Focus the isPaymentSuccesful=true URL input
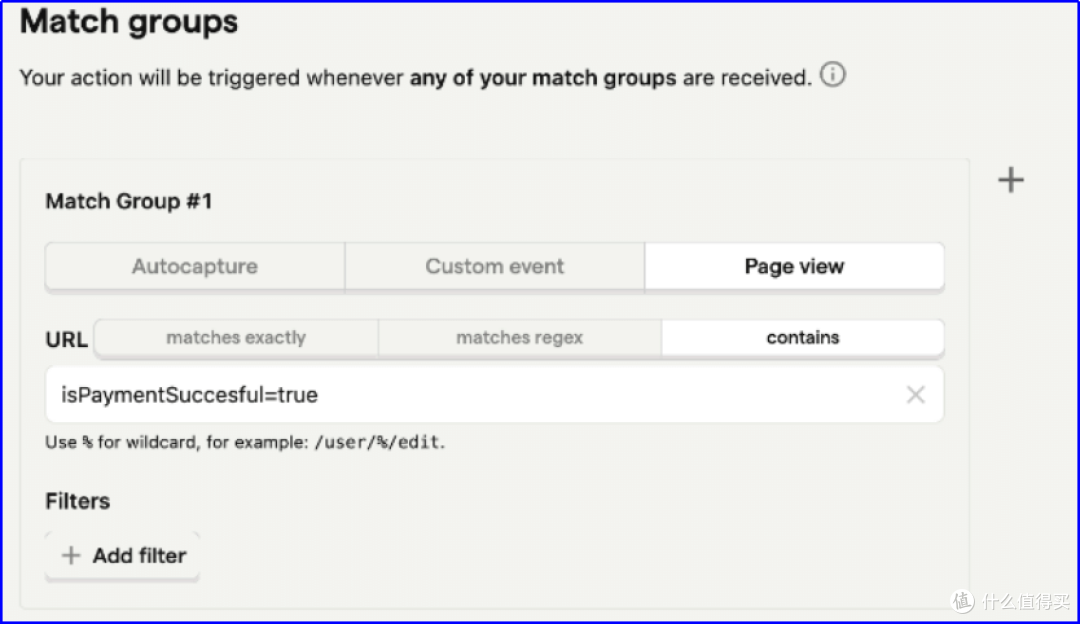This screenshot has width=1080, height=624. (495, 395)
